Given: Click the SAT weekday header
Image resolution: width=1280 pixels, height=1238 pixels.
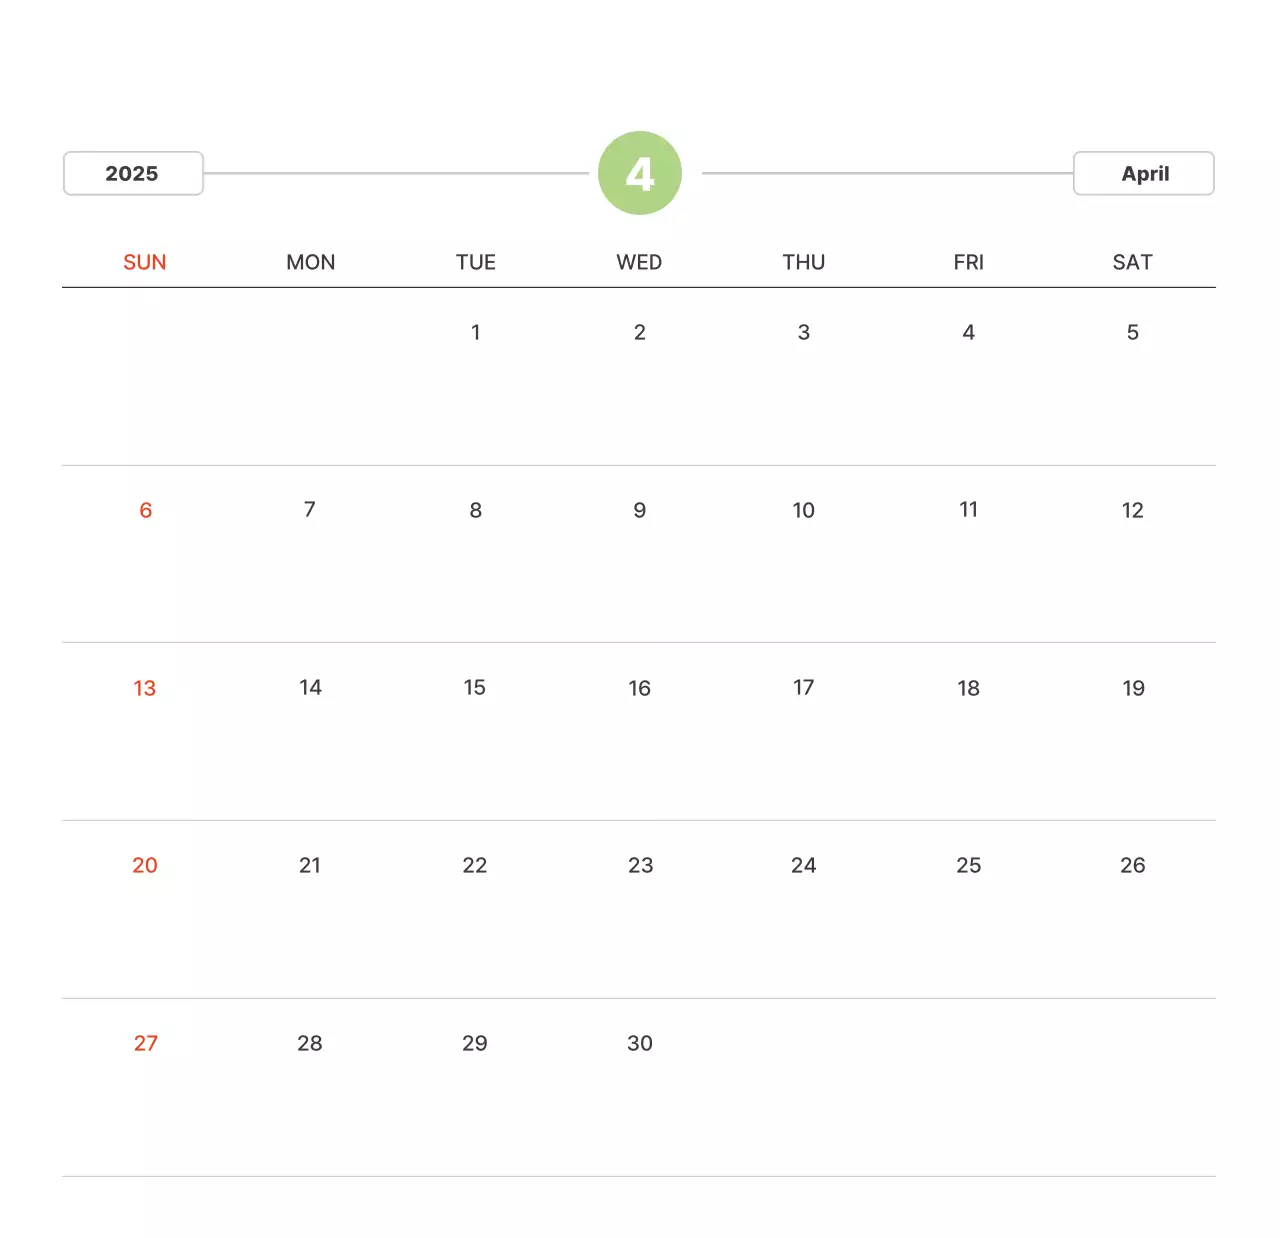Looking at the screenshot, I should coord(1132,262).
